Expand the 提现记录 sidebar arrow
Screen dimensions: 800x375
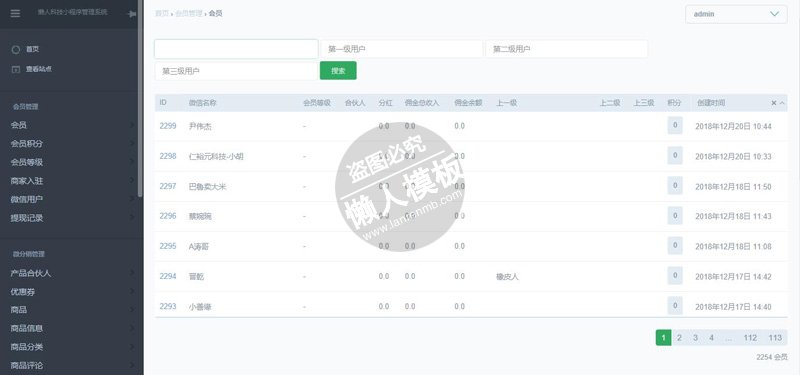click(132, 218)
